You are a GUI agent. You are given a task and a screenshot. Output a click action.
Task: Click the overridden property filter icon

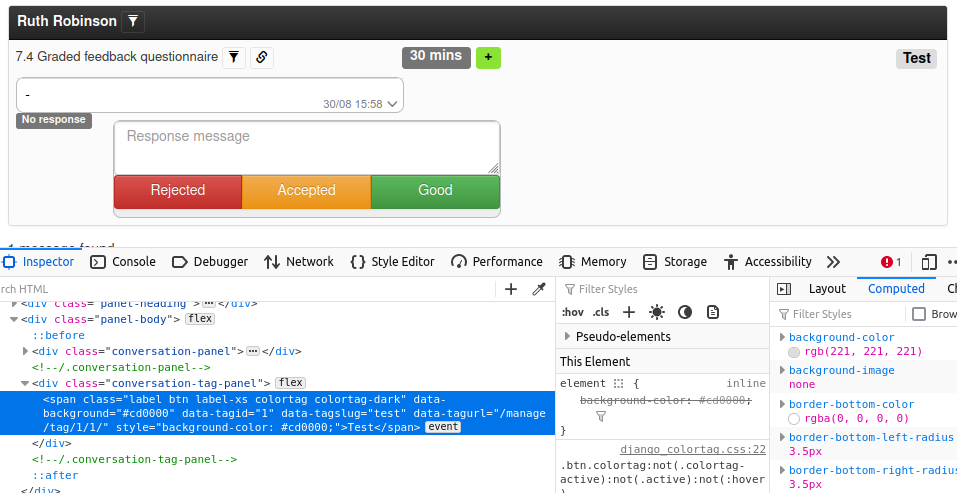601,417
